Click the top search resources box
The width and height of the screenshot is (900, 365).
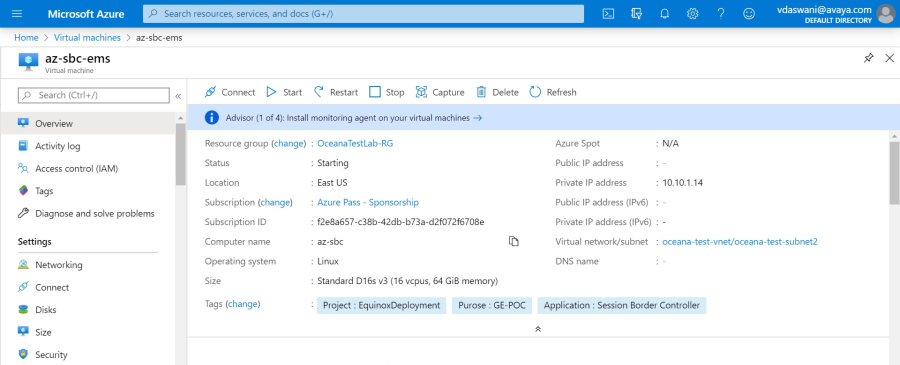pyautogui.click(x=363, y=14)
